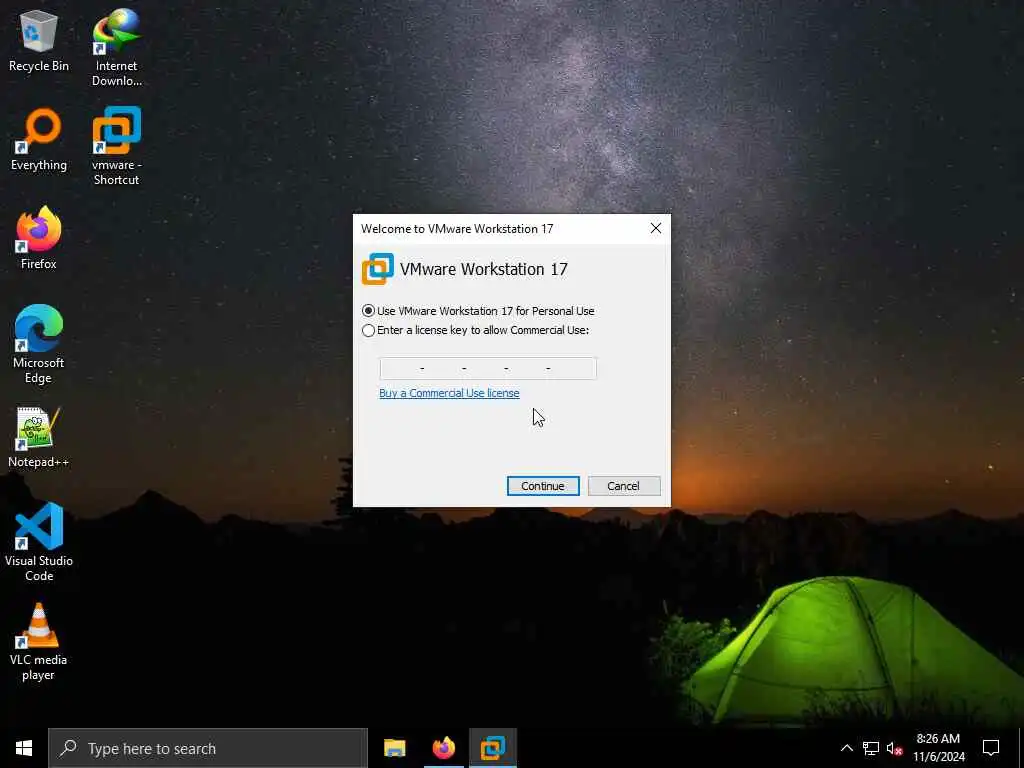Open the clock showing 8:26 AM
The image size is (1024, 768).
(938, 748)
